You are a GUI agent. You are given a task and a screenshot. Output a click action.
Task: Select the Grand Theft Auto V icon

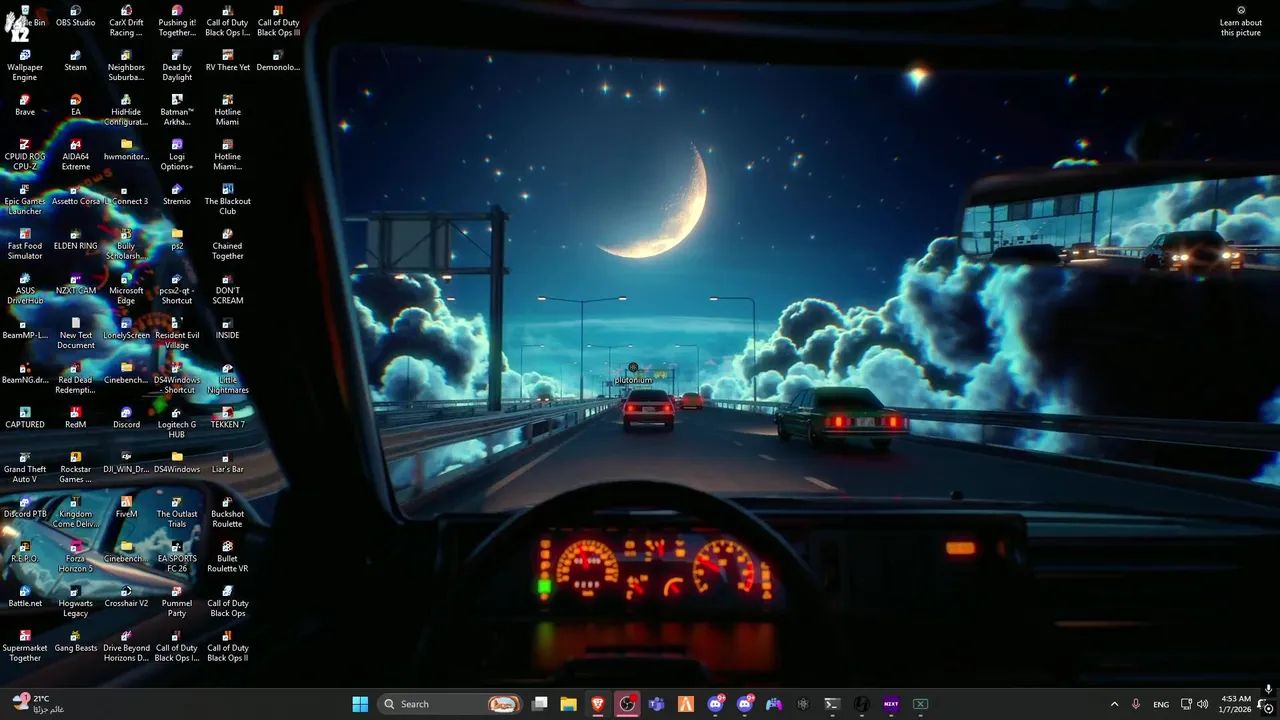point(25,468)
